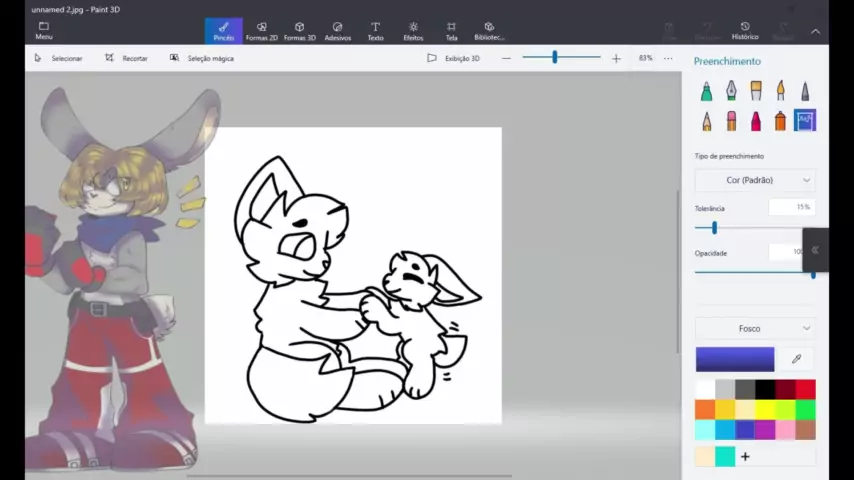854x480 pixels.
Task: Open the Menu
Action: pyautogui.click(x=44, y=31)
